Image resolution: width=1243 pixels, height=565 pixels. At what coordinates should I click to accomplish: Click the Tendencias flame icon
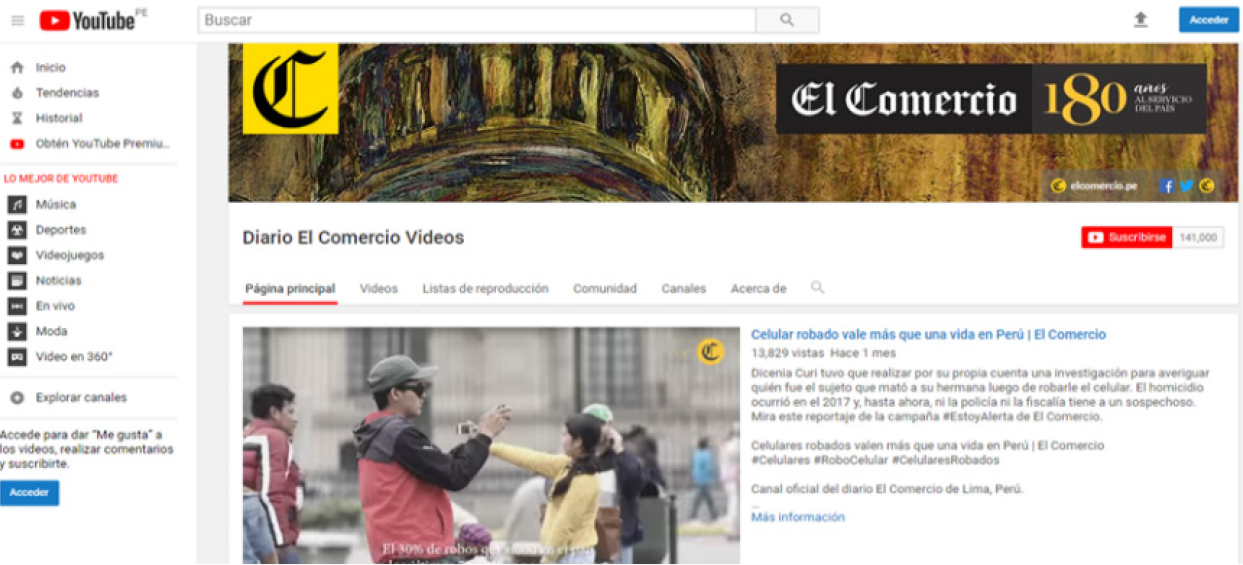16,93
